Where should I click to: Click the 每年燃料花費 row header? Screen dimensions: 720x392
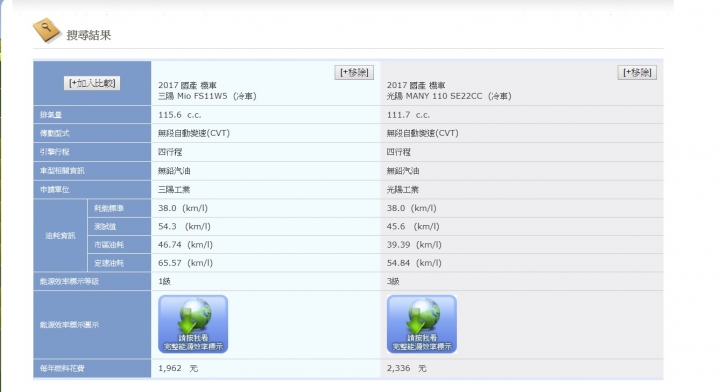click(x=92, y=368)
